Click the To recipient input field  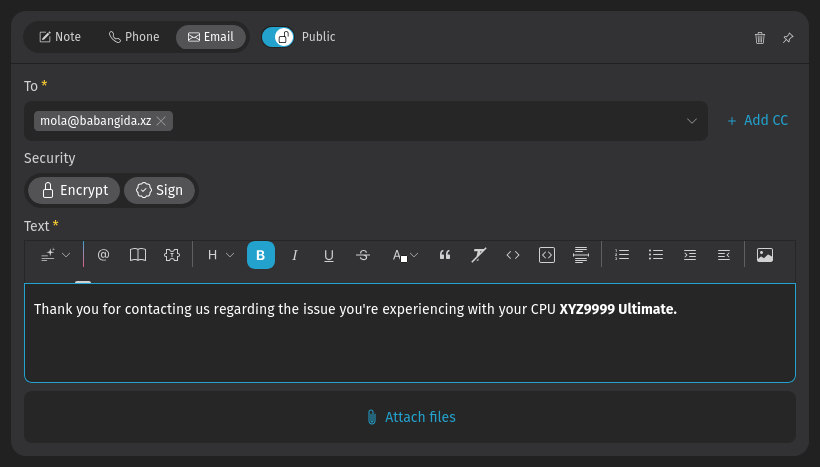click(x=366, y=121)
